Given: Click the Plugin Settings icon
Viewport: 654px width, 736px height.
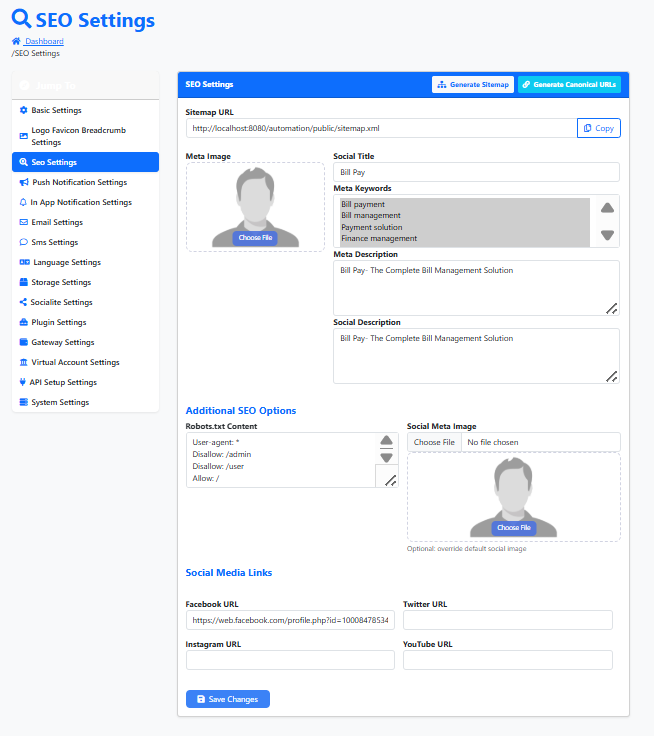Looking at the screenshot, I should pyautogui.click(x=23, y=322).
